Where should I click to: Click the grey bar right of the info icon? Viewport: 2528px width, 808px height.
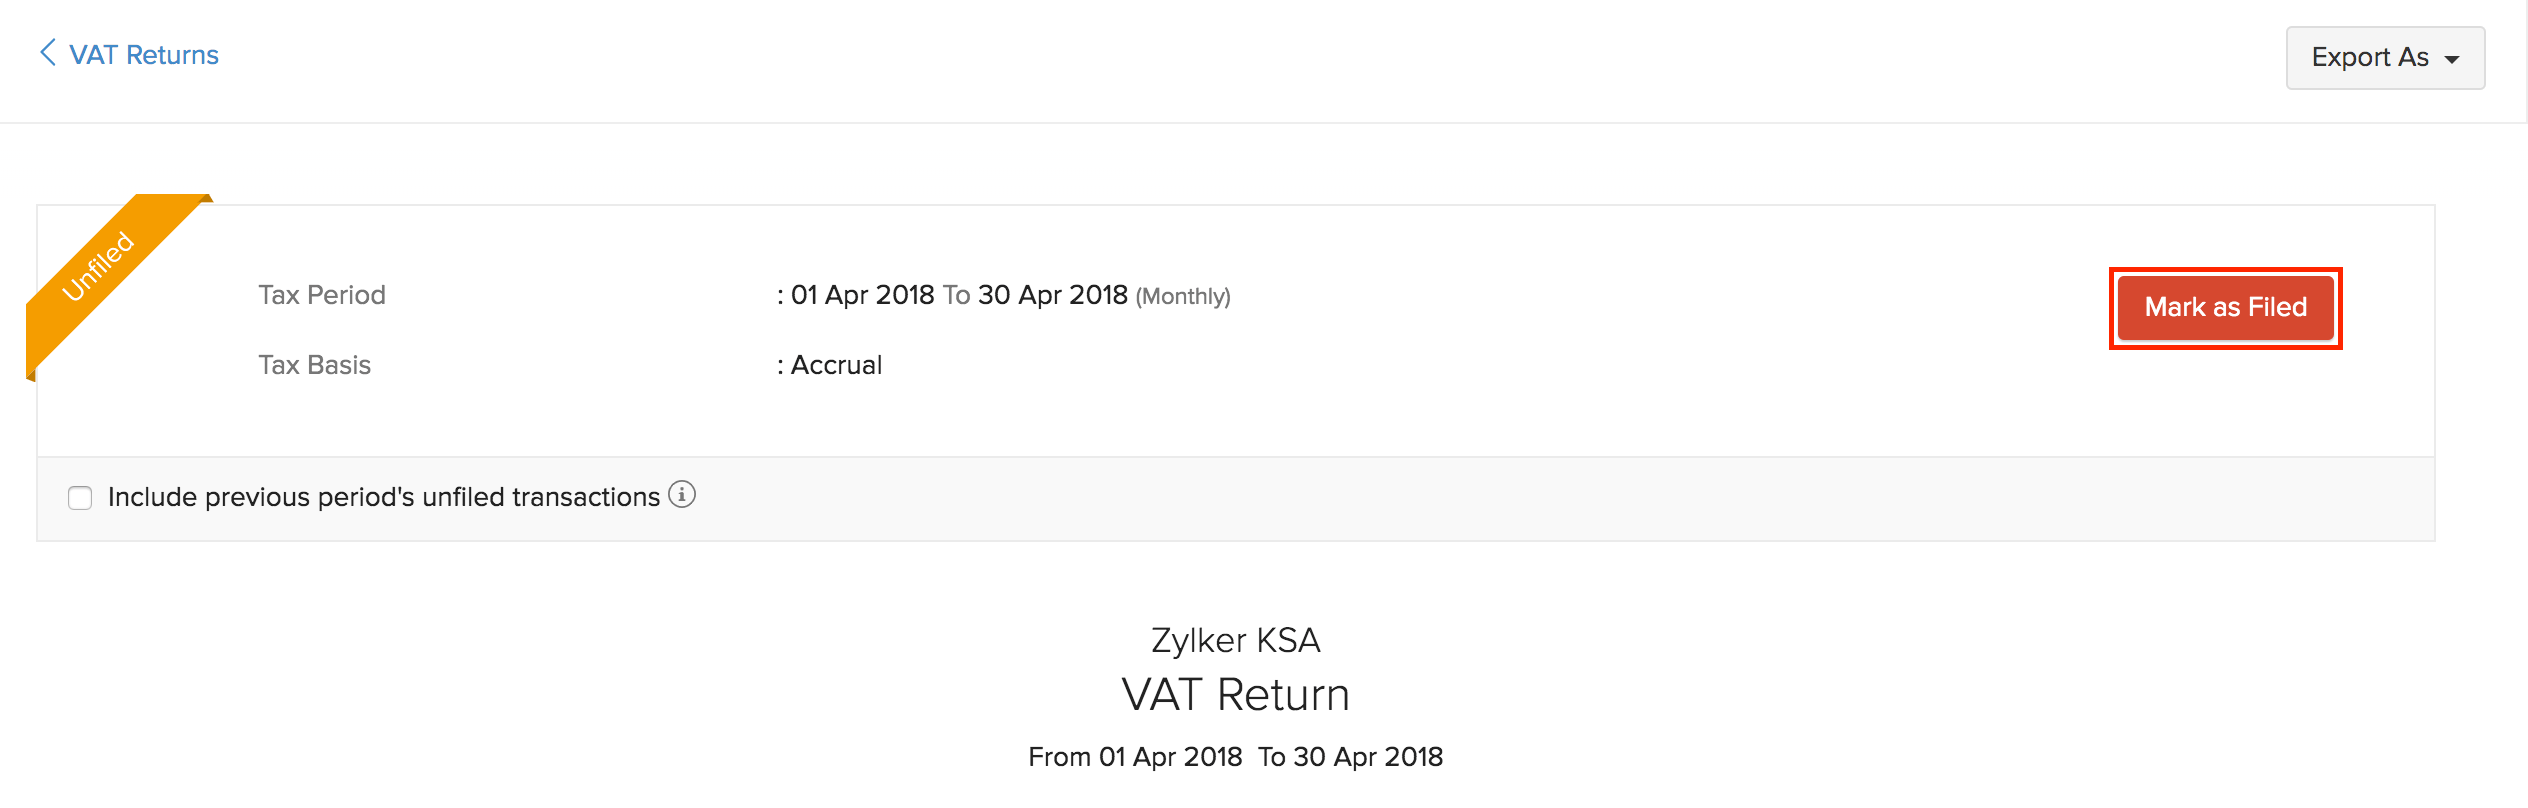1500,498
